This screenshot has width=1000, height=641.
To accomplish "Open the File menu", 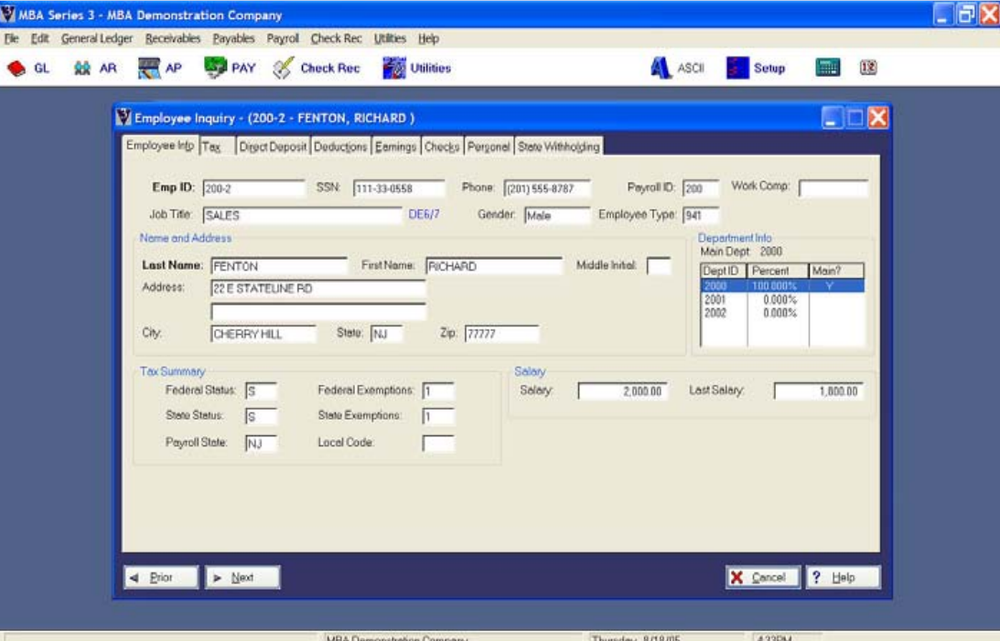I will pyautogui.click(x=11, y=39).
